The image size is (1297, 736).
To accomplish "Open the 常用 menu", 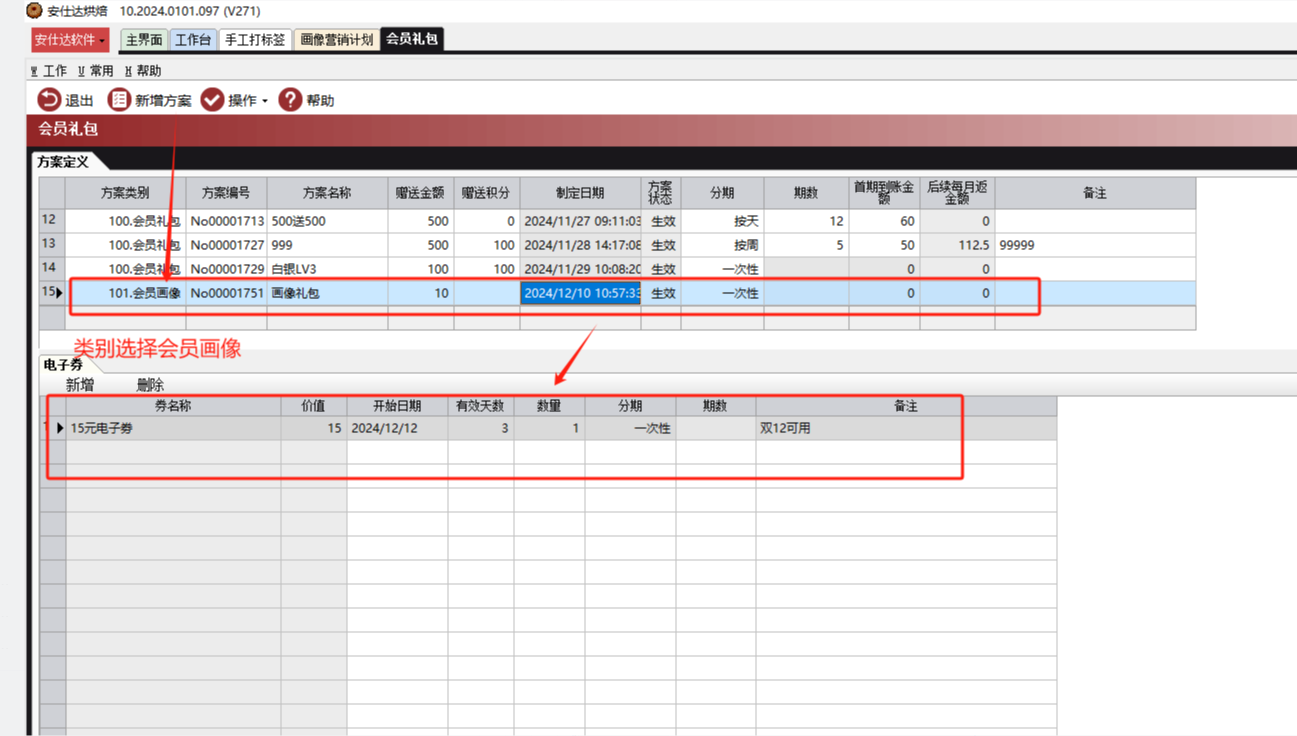I will point(96,71).
